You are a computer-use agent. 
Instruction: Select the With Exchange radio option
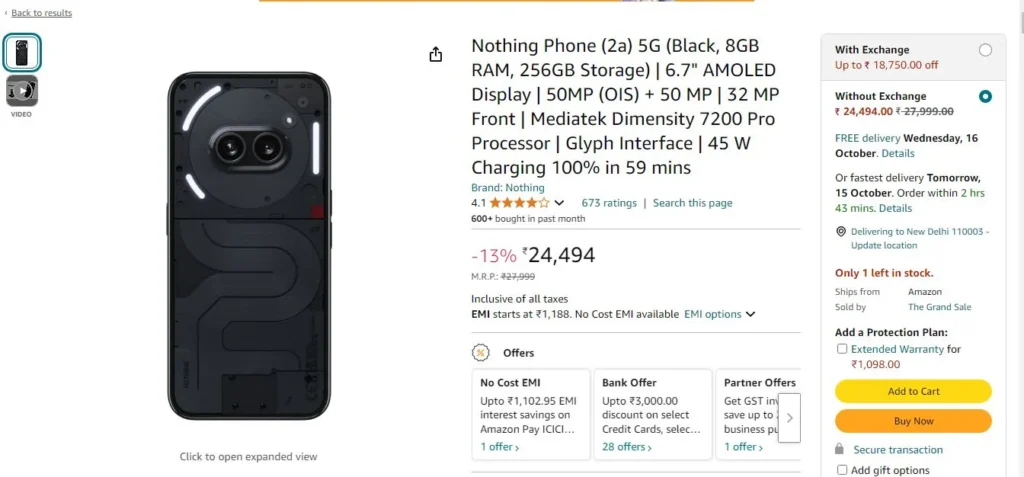[985, 50]
